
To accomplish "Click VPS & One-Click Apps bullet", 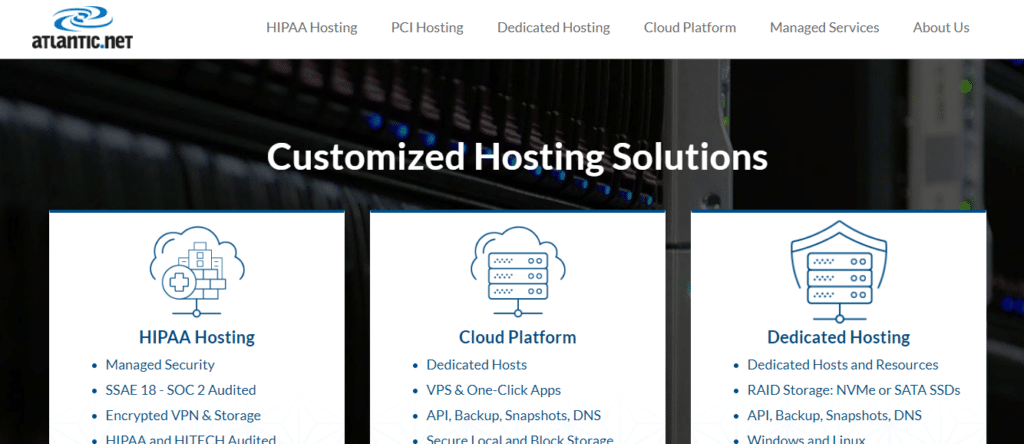I will coord(493,390).
